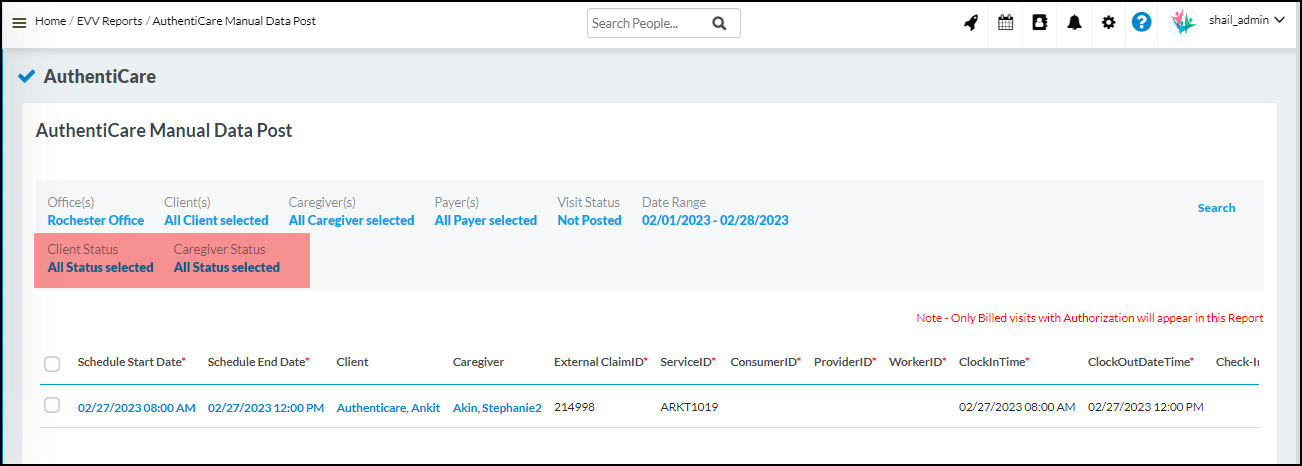
Task: Click the rocket quick launch icon
Action: 970,23
